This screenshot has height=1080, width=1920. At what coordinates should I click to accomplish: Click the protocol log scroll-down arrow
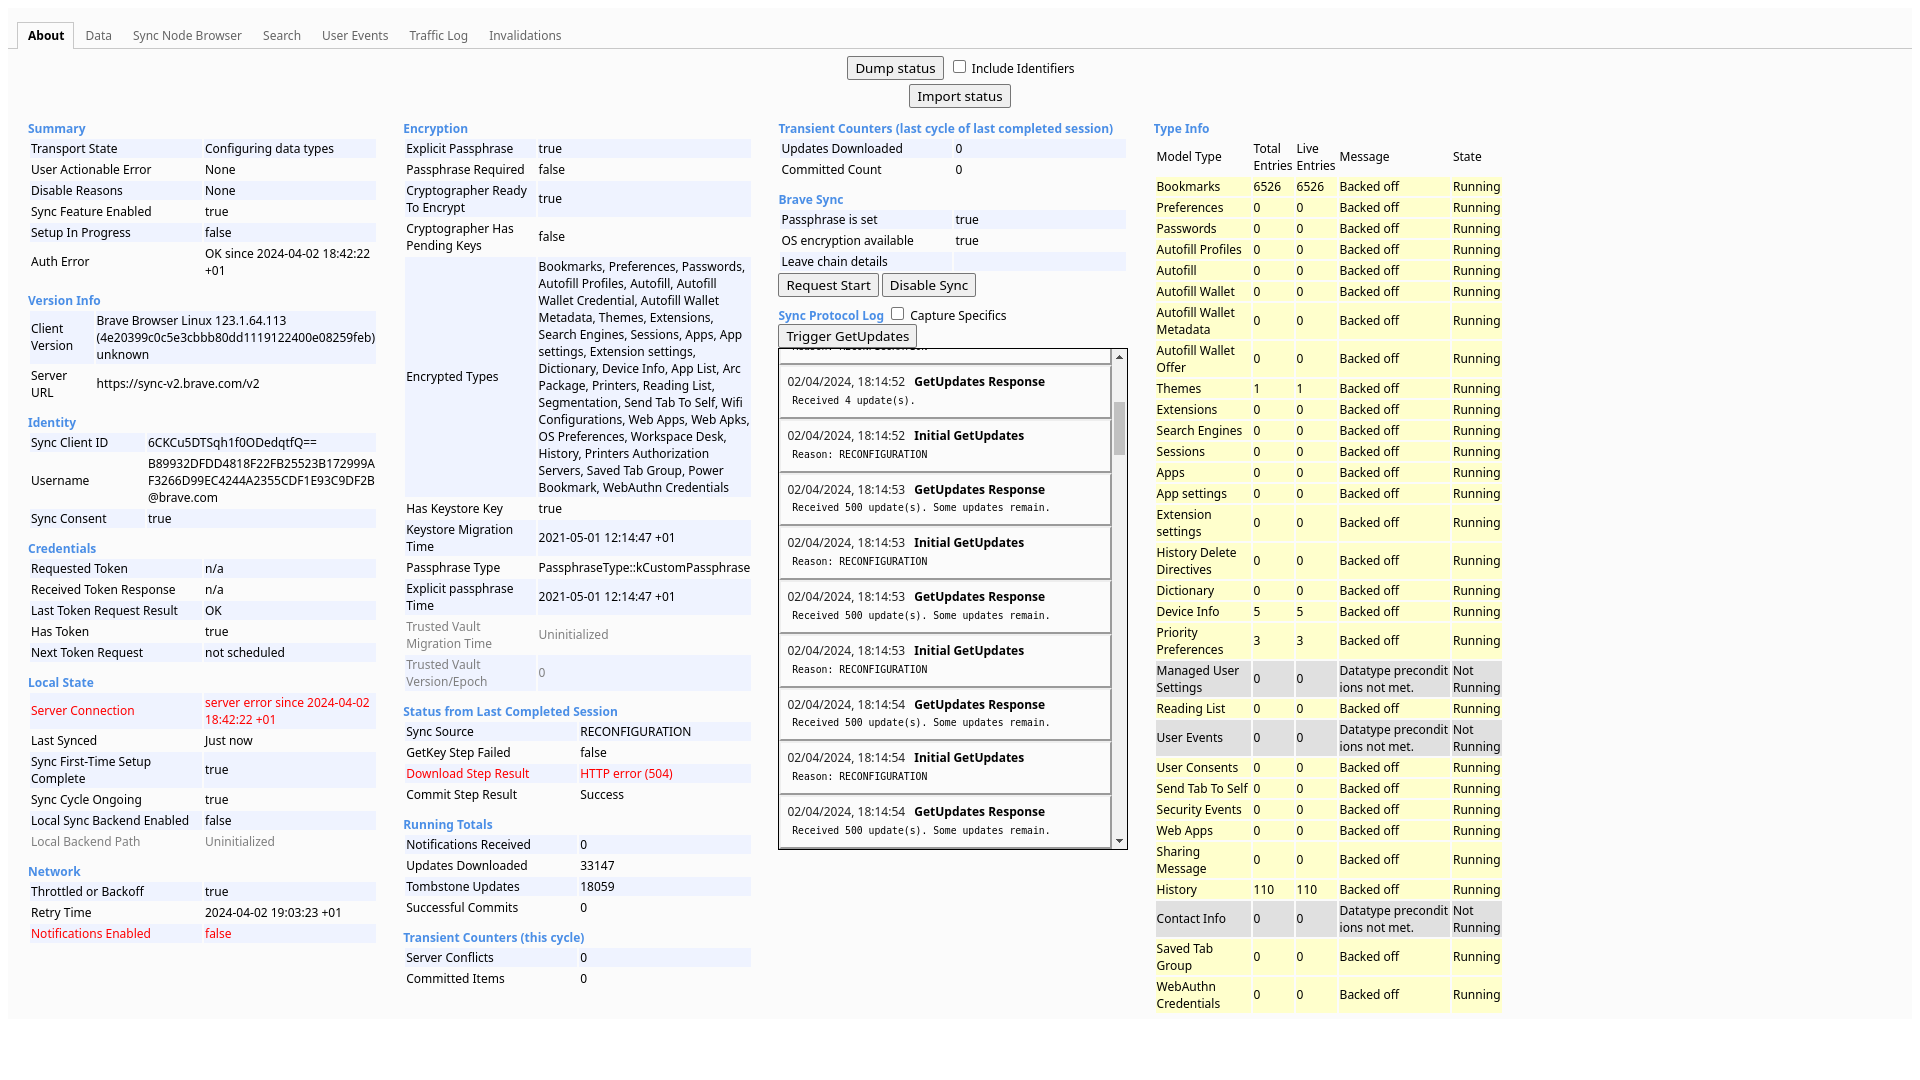1119,841
